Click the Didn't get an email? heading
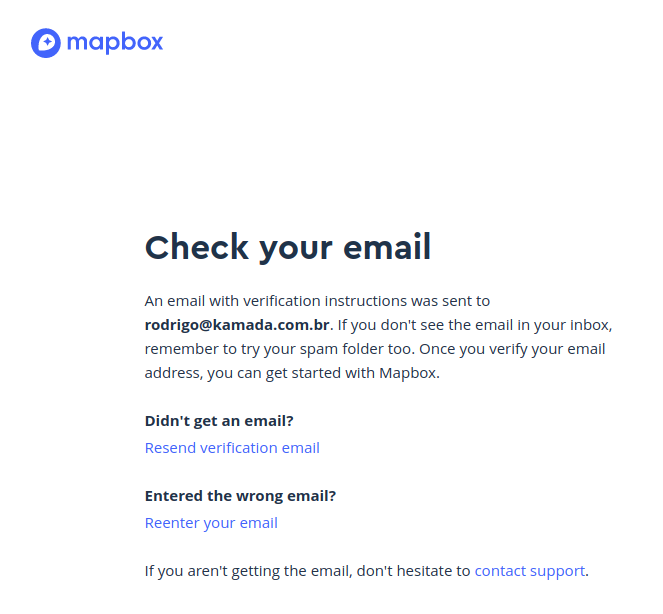Screen dimensions: 663x614 click(x=219, y=420)
